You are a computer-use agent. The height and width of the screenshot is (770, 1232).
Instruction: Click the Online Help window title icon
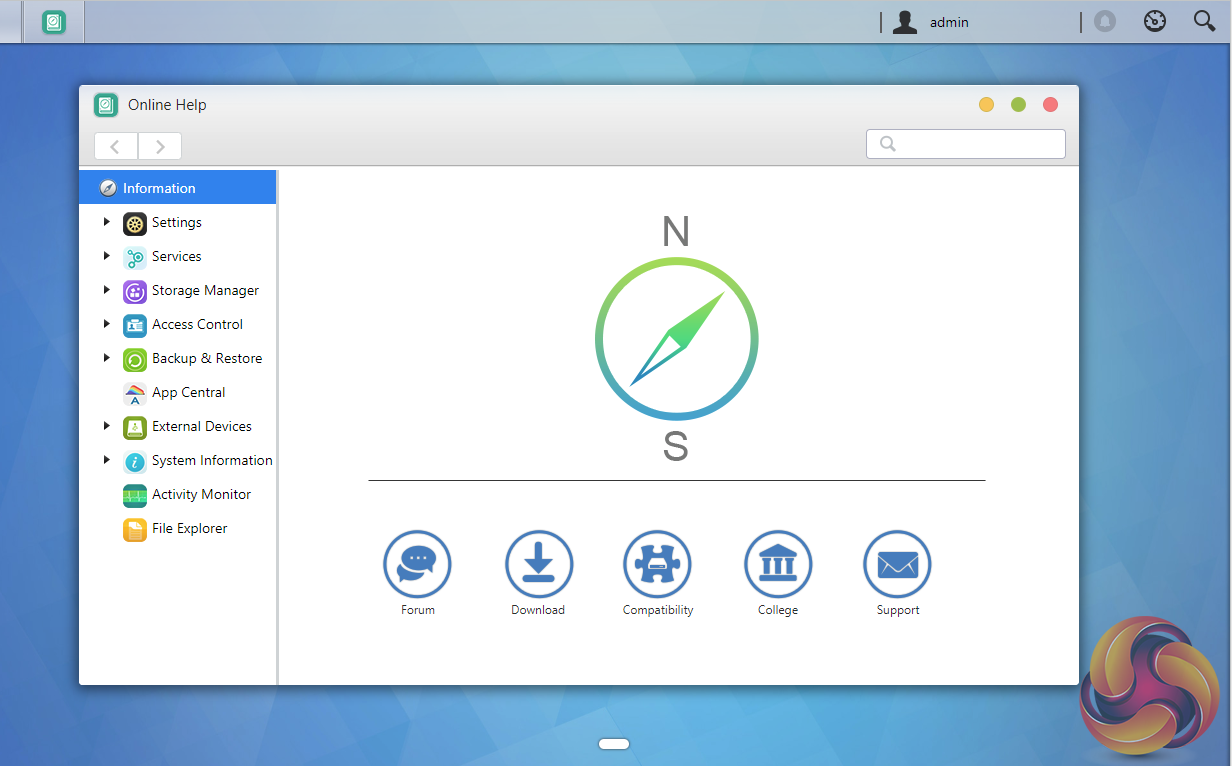106,105
